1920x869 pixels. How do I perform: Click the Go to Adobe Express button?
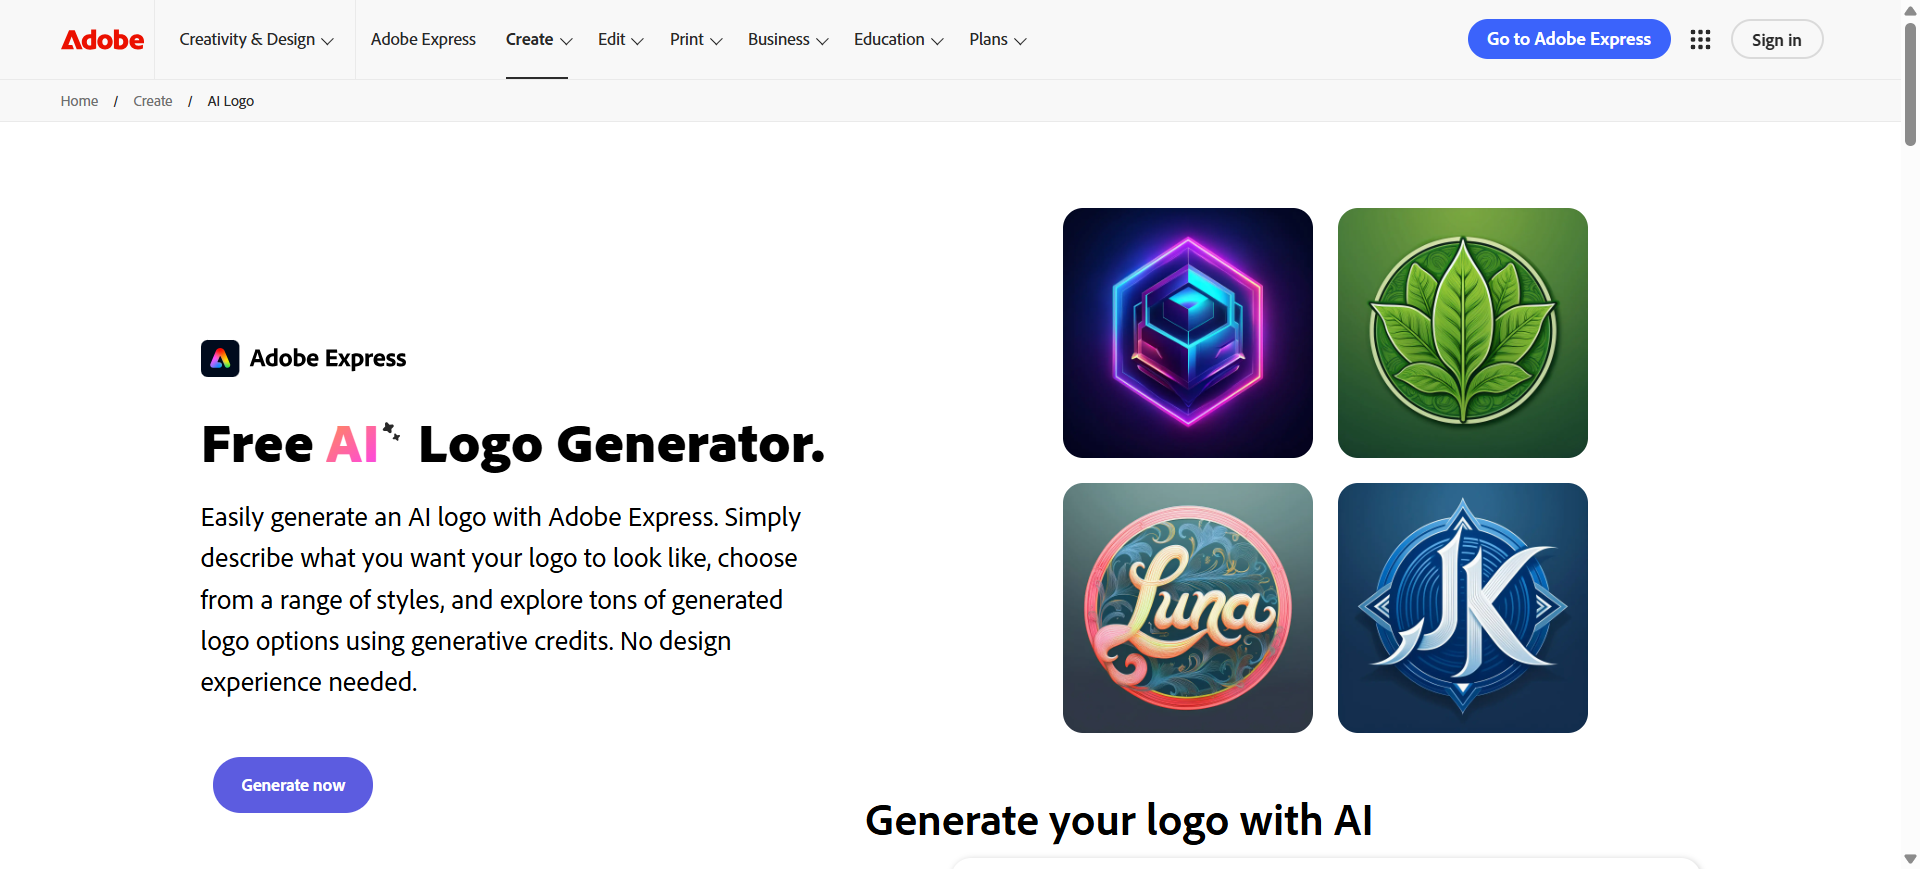pos(1569,39)
